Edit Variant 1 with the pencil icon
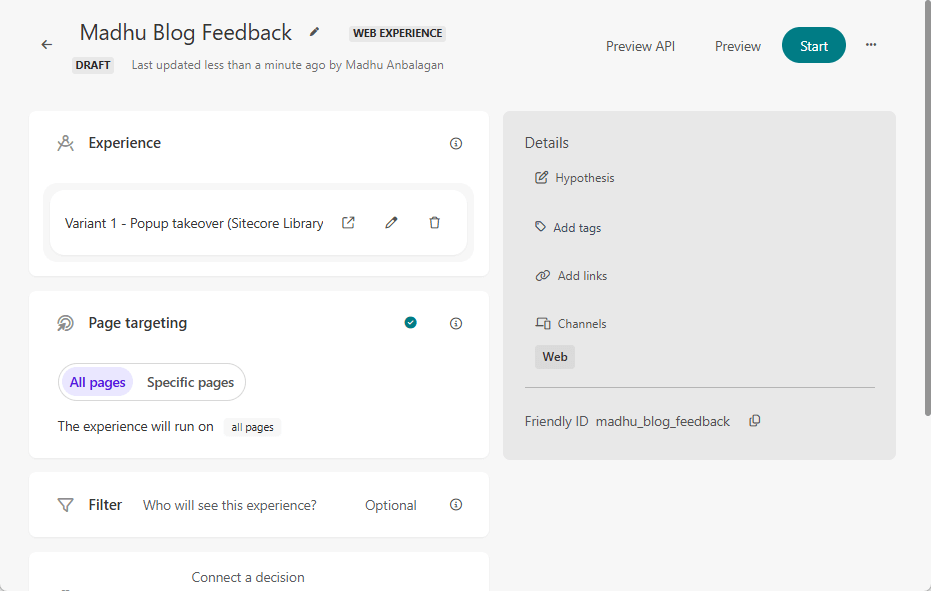 391,222
